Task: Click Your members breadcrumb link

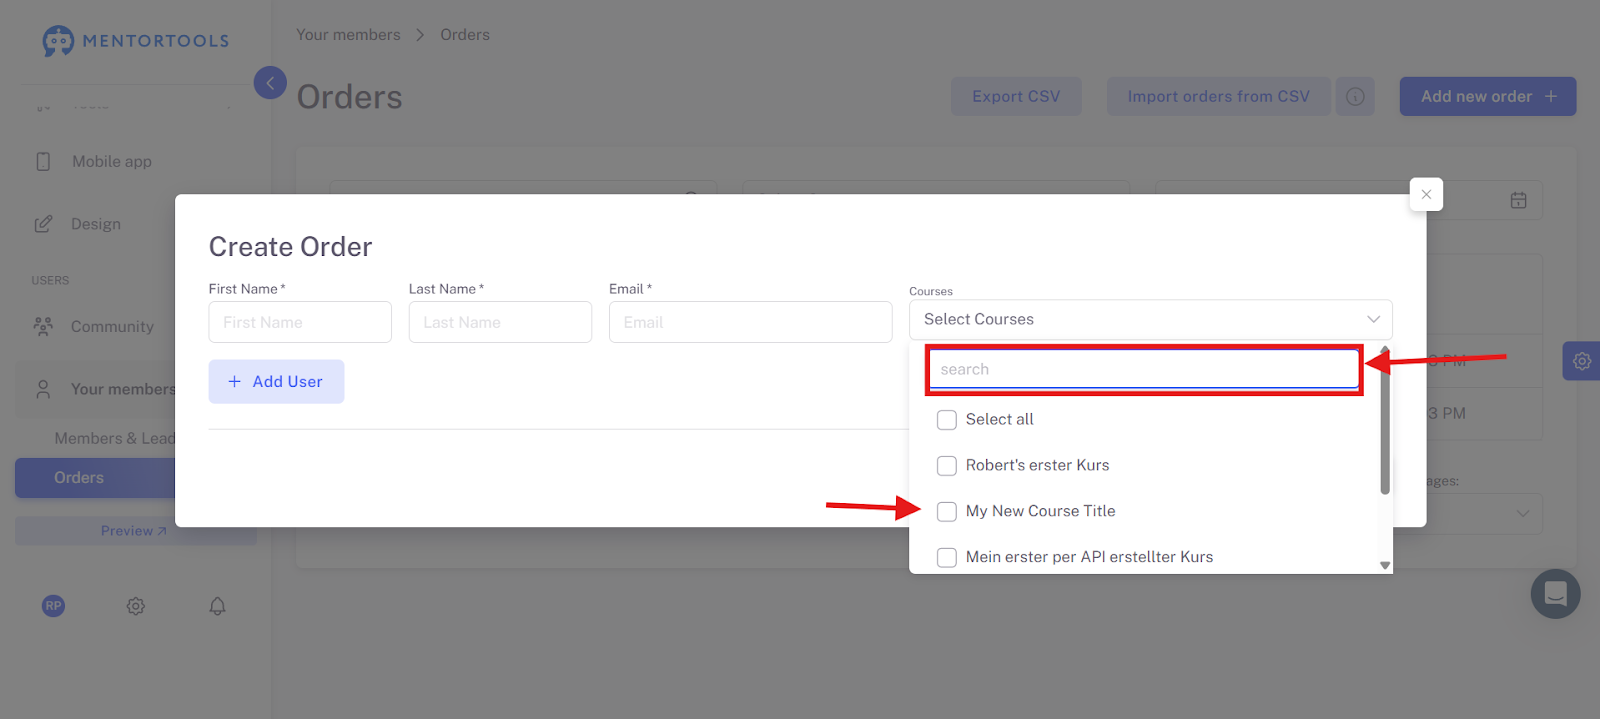Action: (x=348, y=35)
